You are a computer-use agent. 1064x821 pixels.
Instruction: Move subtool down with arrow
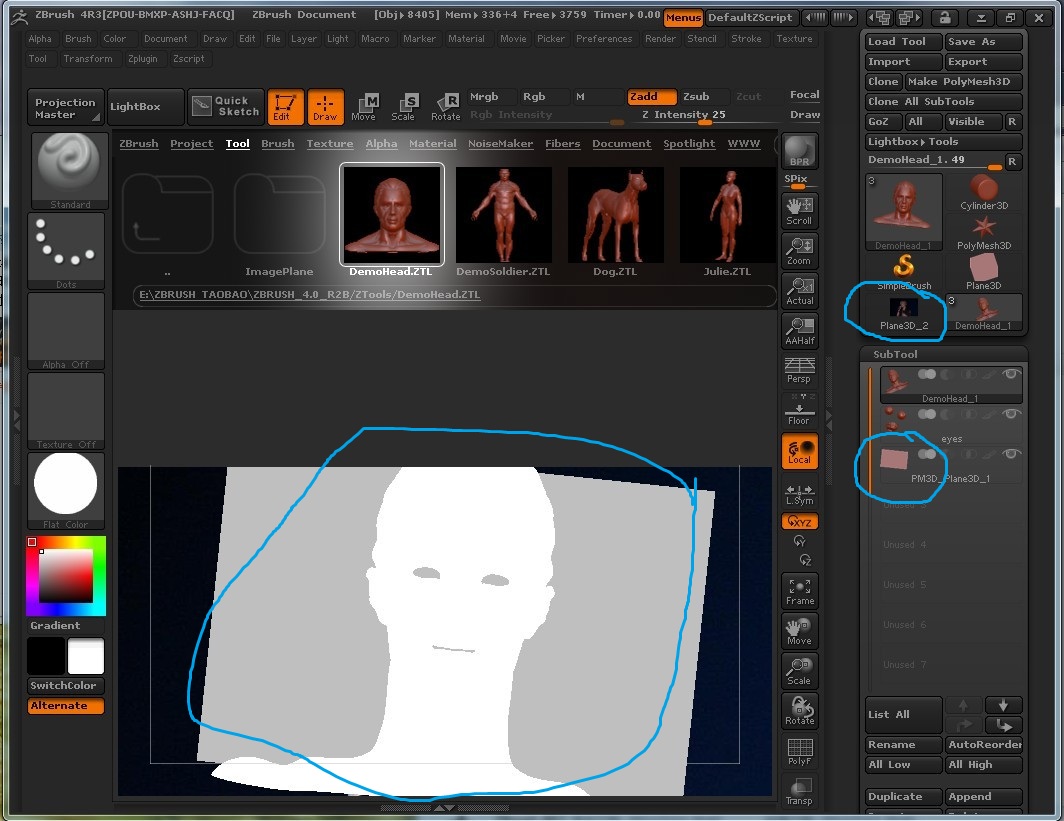(x=1003, y=706)
